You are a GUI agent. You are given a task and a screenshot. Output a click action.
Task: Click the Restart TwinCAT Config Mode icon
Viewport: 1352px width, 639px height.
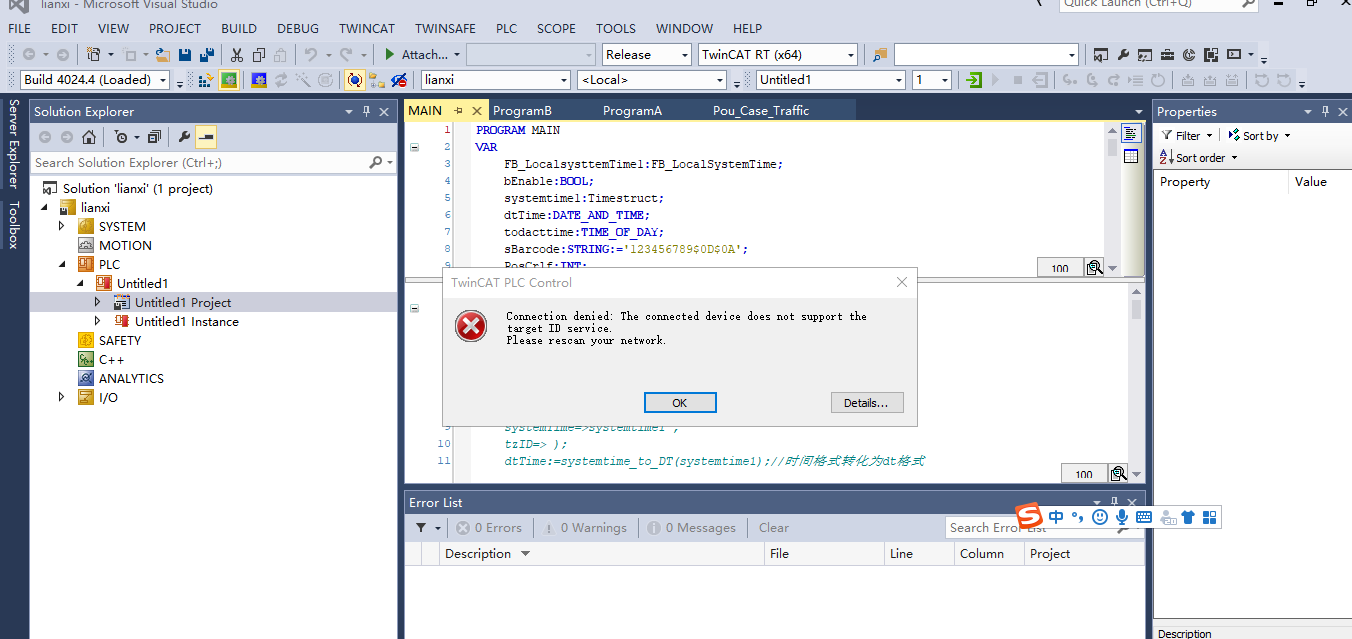(x=259, y=80)
